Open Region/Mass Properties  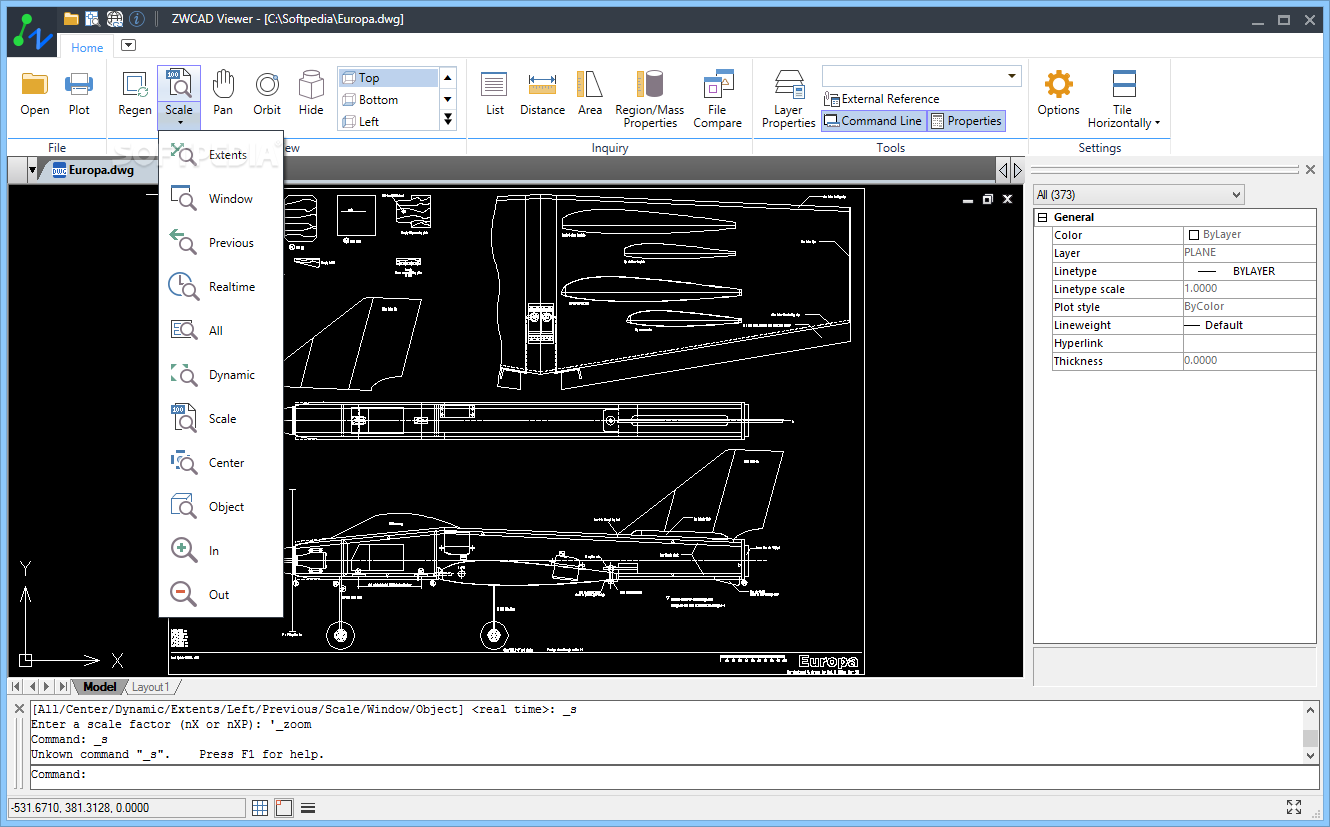coord(650,99)
